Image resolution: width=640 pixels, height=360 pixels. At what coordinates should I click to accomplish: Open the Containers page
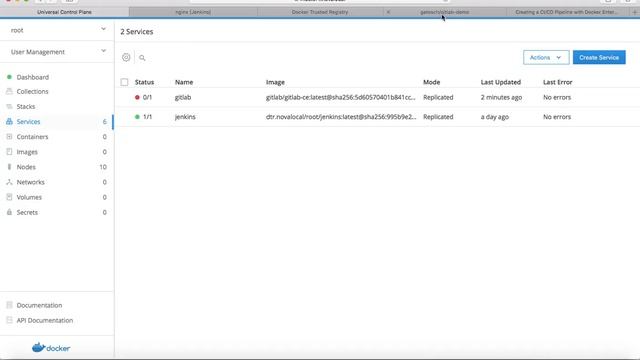click(32, 137)
